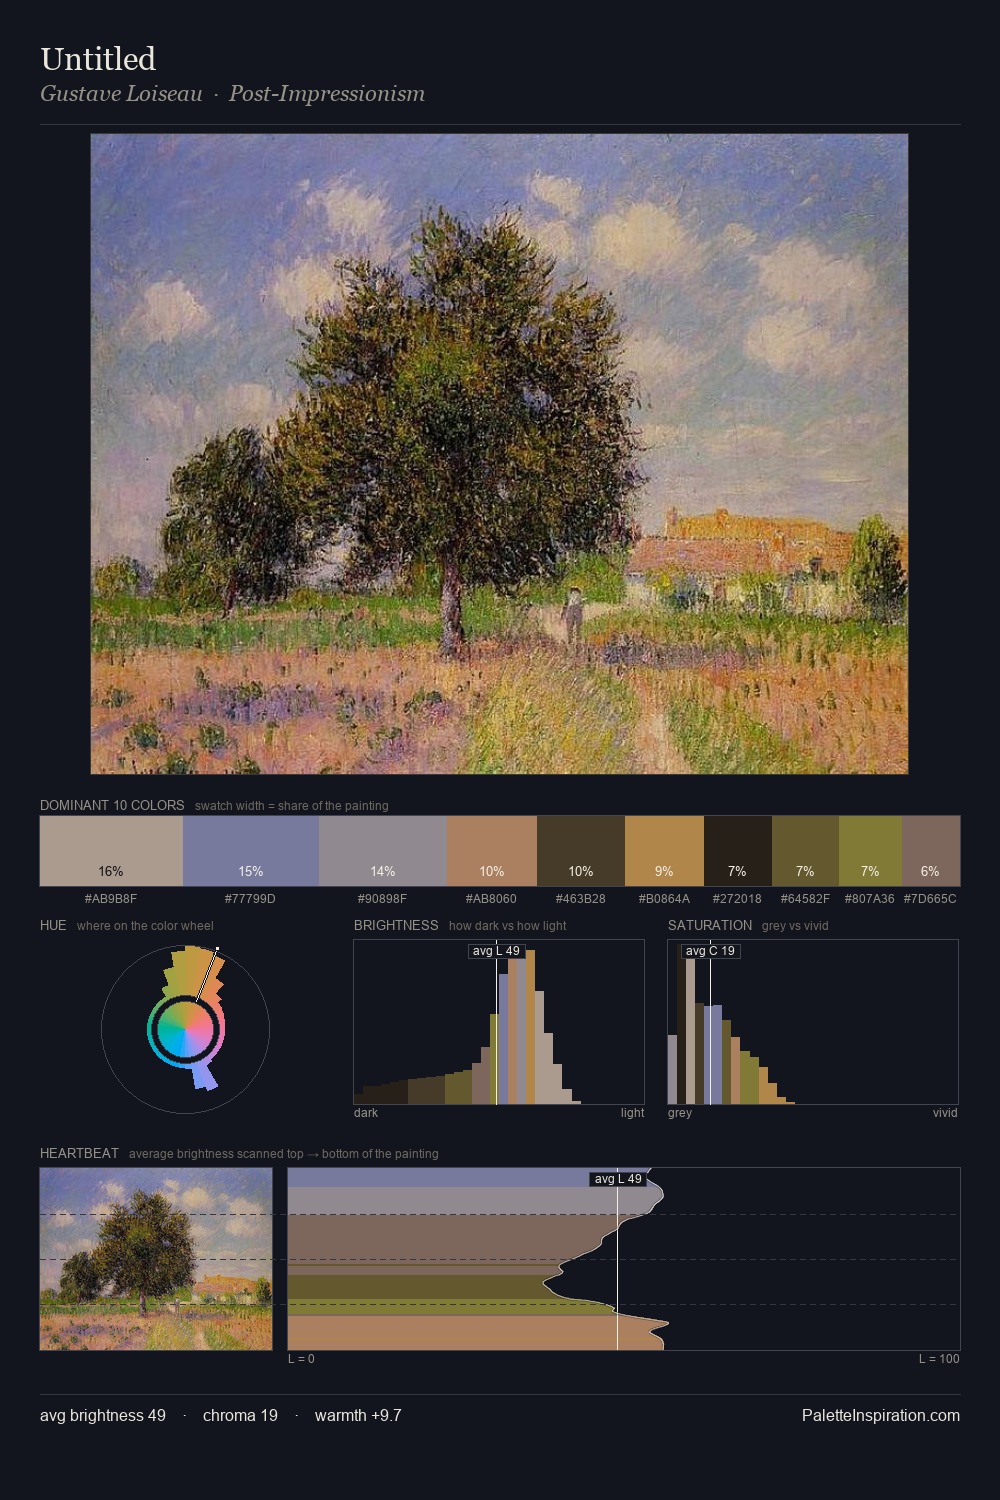Open the PaletteInspiration.com link
Screen dimensions: 1000x1500
pos(881,1415)
